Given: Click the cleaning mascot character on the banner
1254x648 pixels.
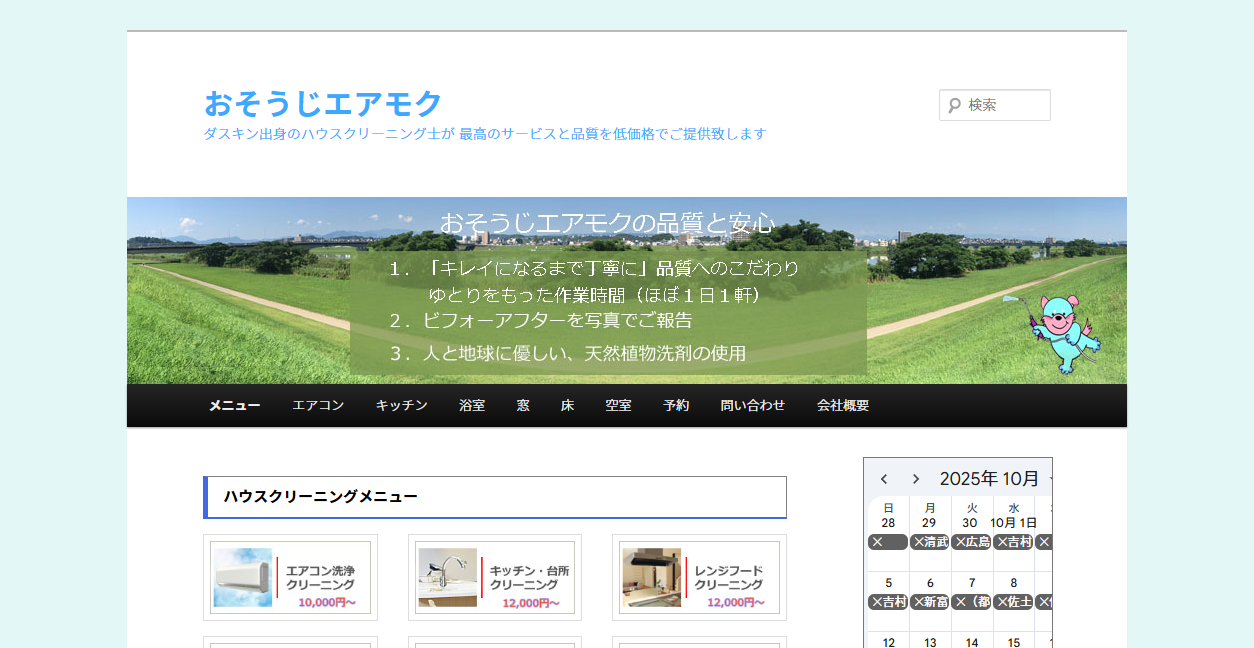Looking at the screenshot, I should [x=1062, y=330].
